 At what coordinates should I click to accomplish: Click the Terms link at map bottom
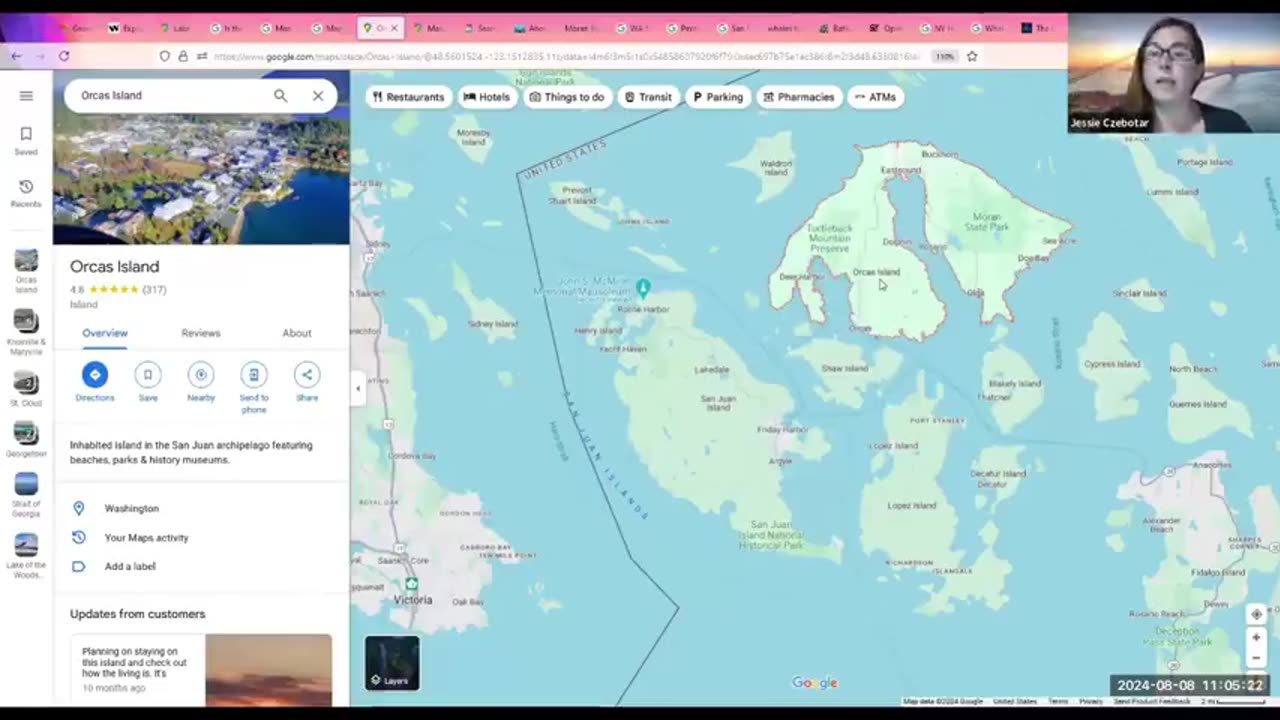1058,702
